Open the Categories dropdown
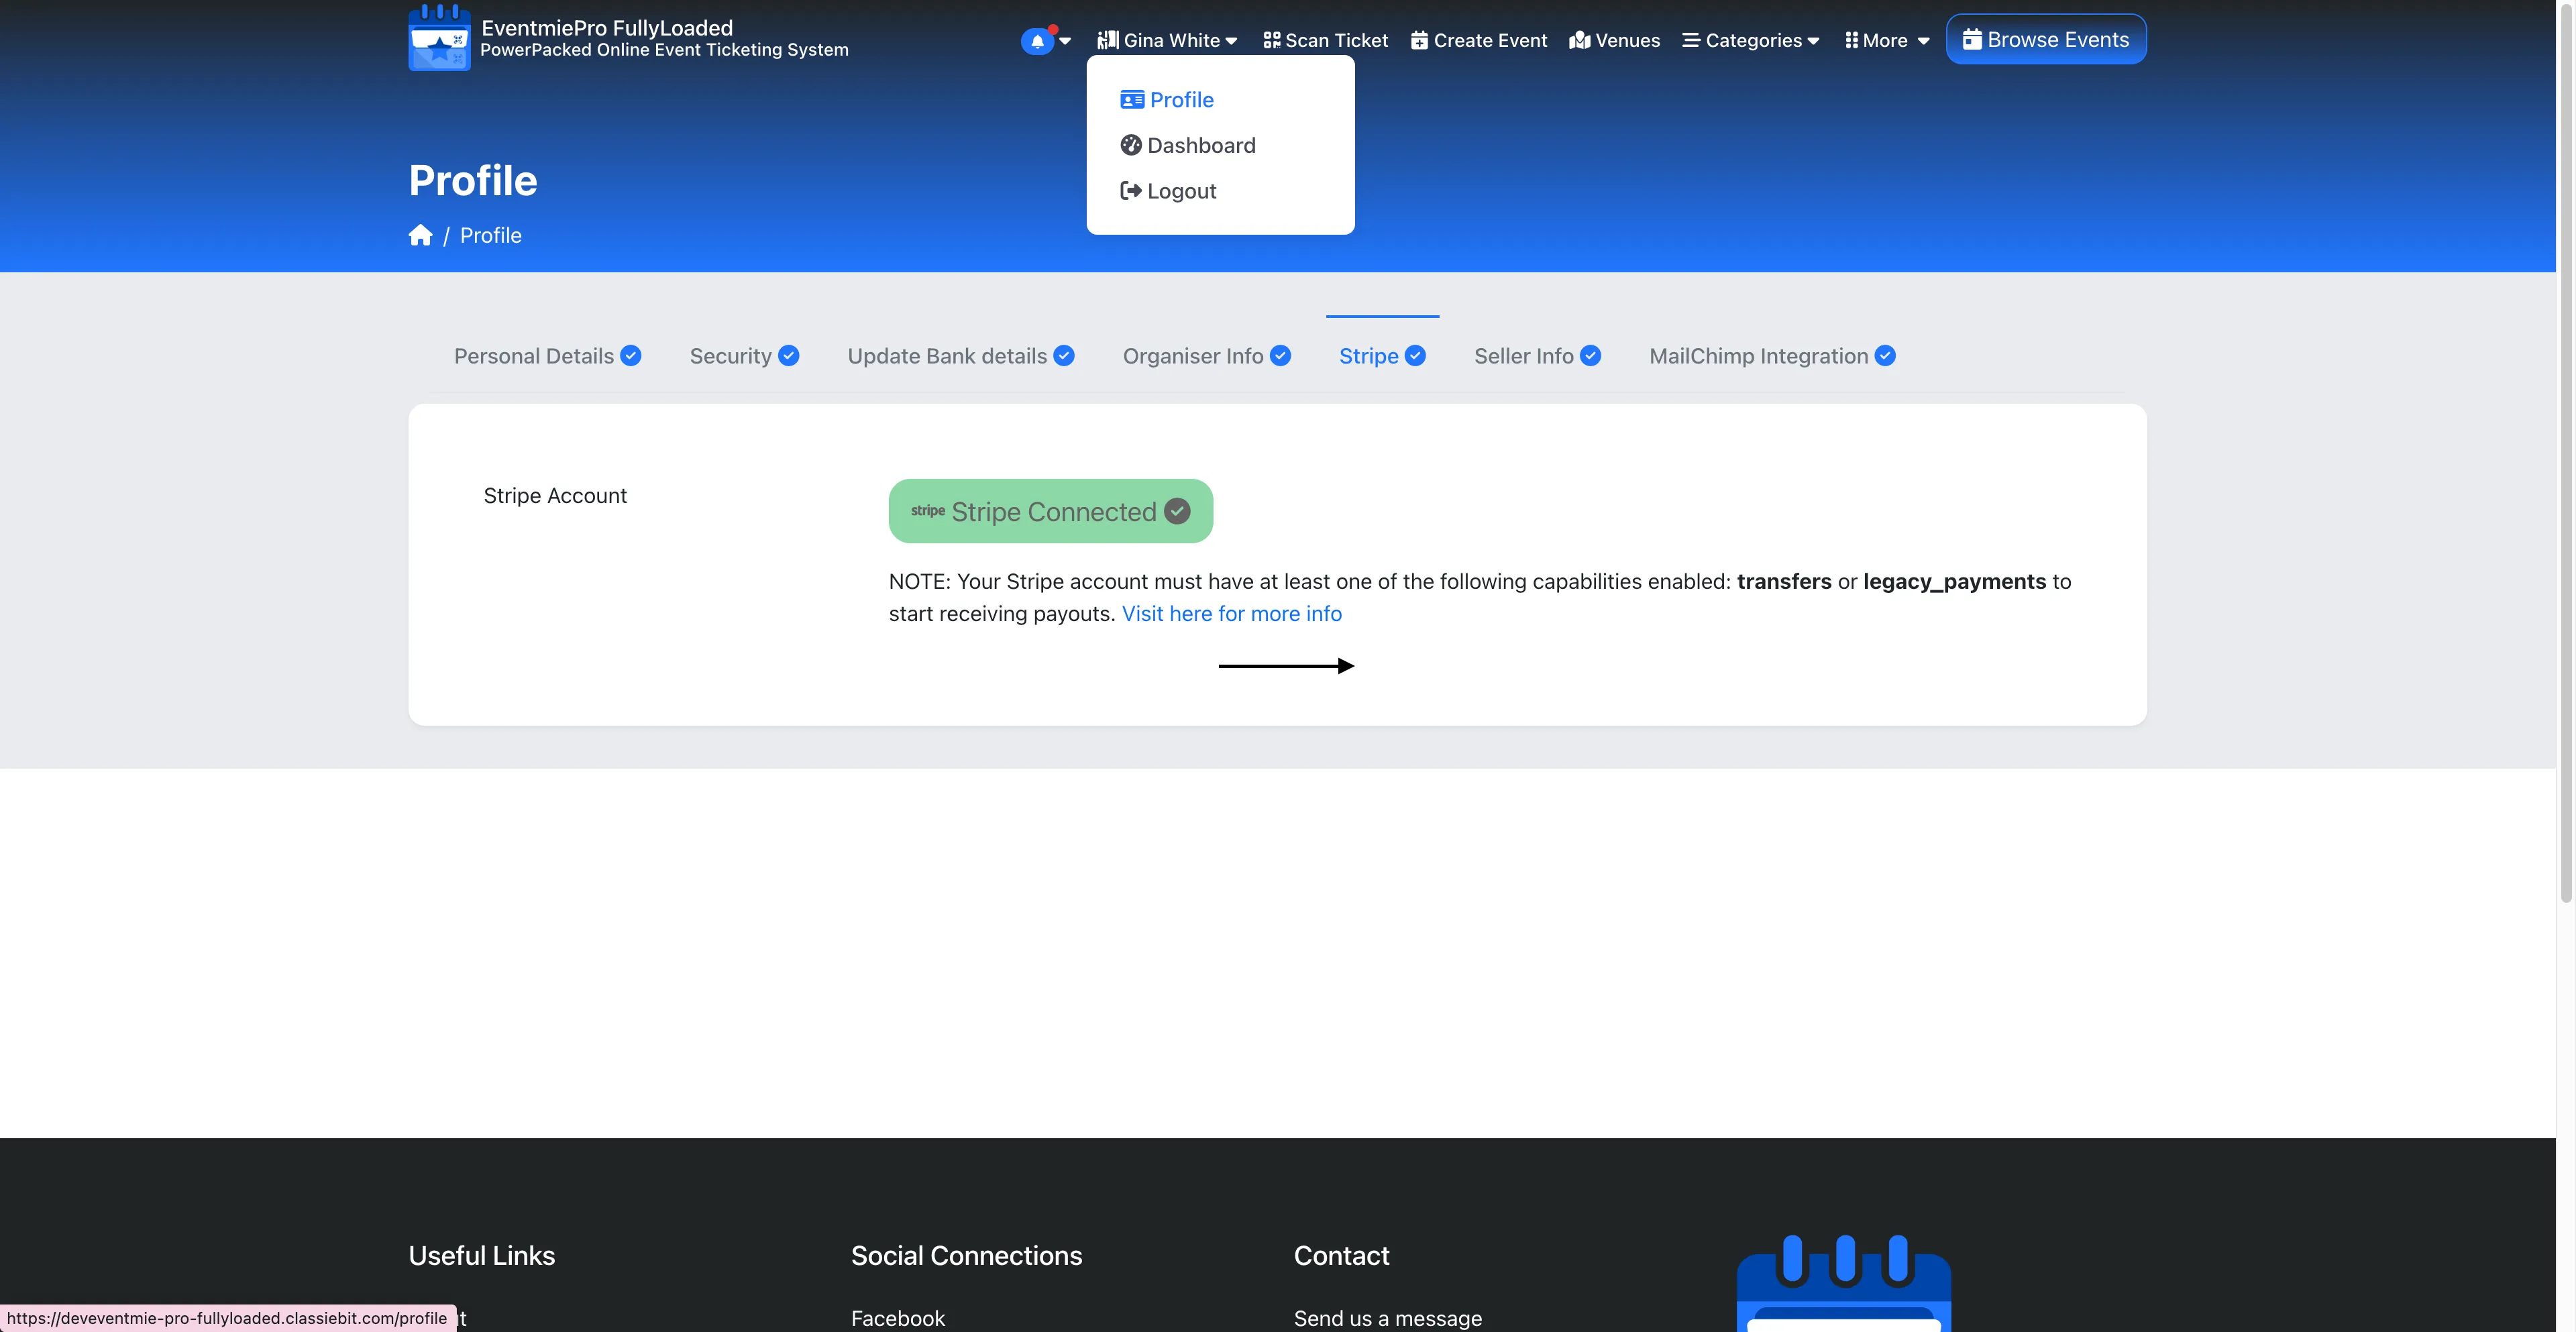Viewport: 2576px width, 1332px height. (x=1750, y=40)
